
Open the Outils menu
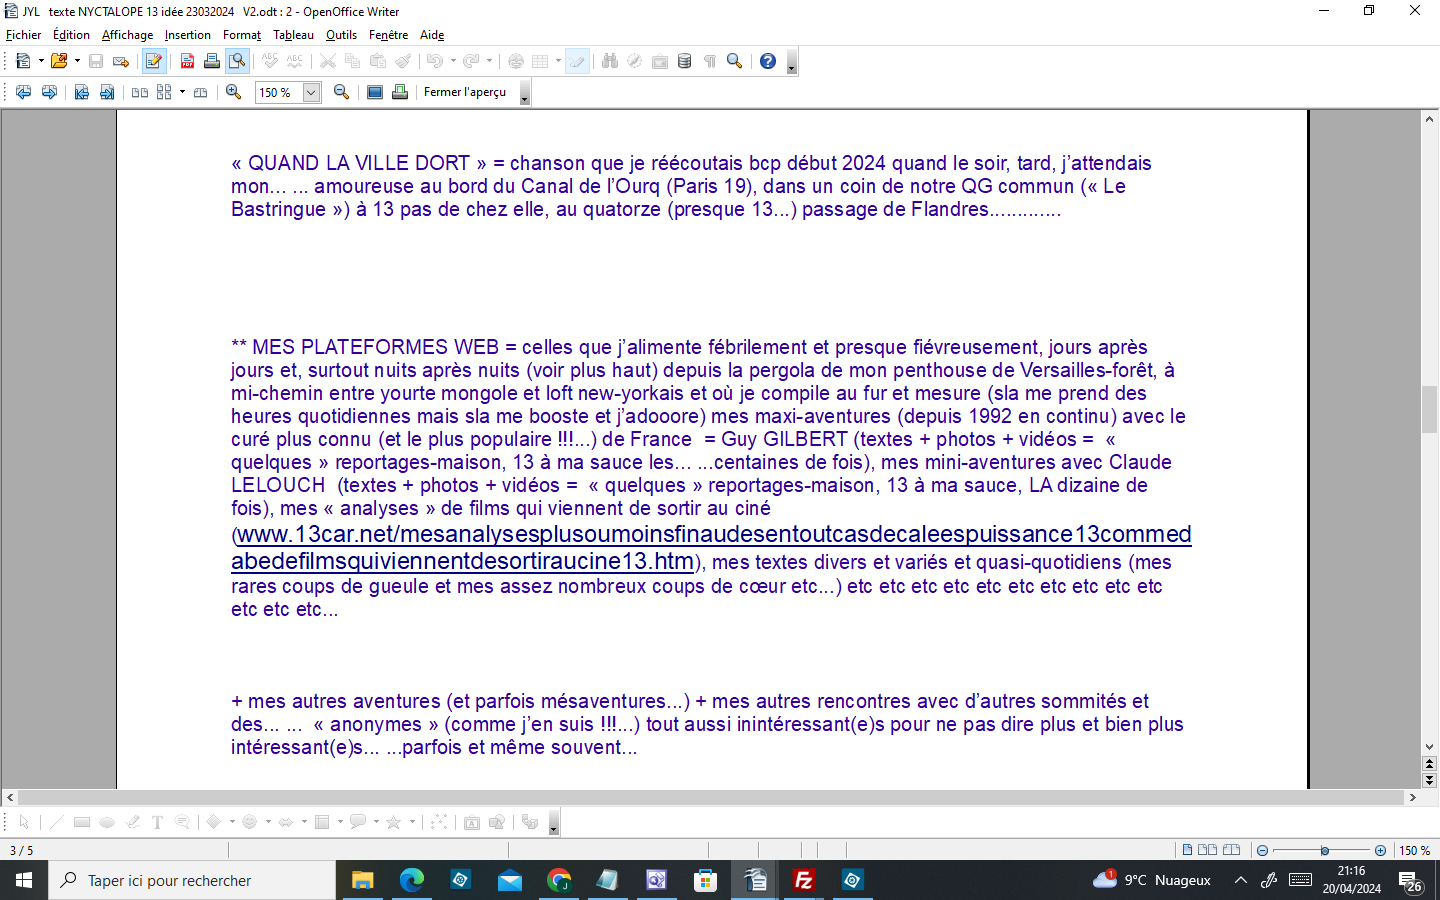click(x=341, y=35)
